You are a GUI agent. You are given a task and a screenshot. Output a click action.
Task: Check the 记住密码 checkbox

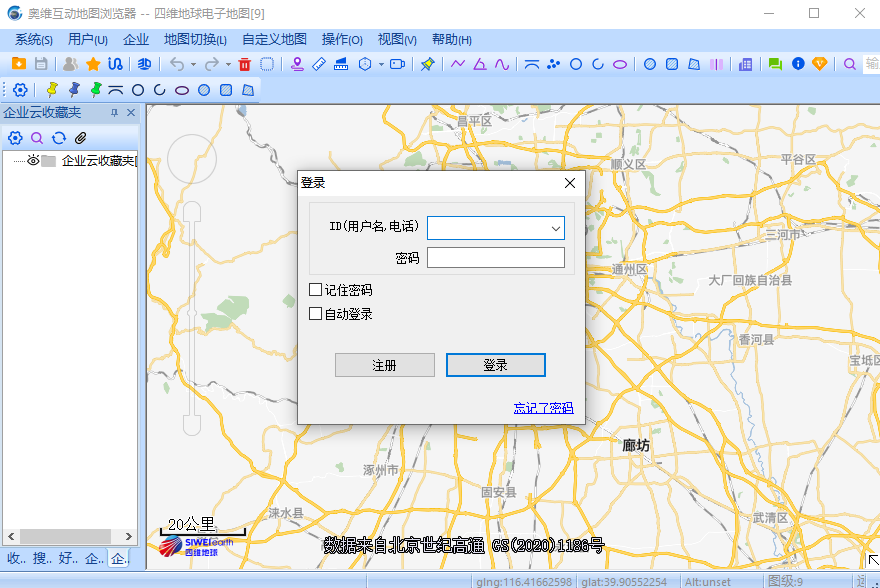(x=316, y=289)
